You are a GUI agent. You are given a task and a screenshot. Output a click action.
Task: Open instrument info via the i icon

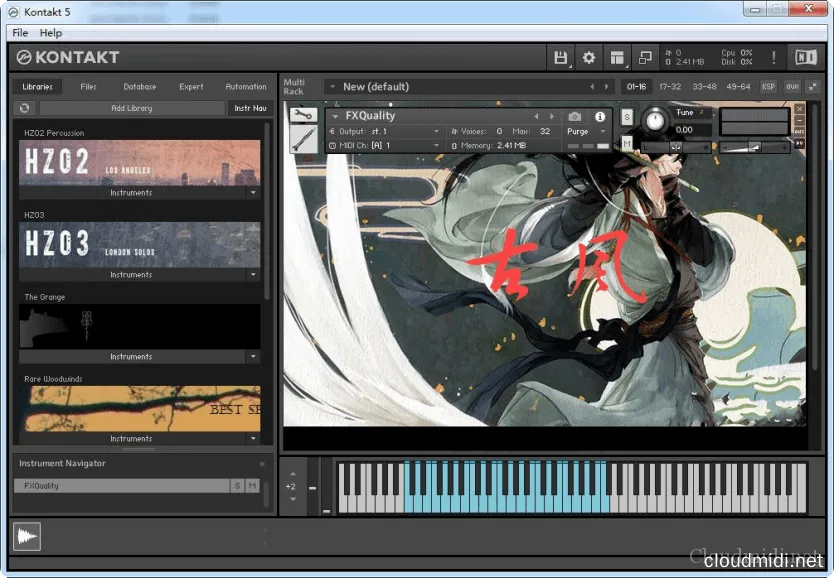pyautogui.click(x=598, y=116)
